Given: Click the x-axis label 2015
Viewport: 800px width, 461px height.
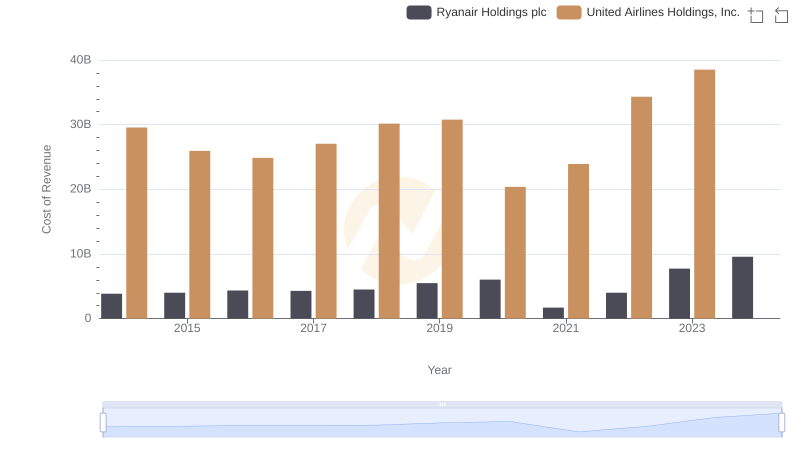Looking at the screenshot, I should 187,328.
